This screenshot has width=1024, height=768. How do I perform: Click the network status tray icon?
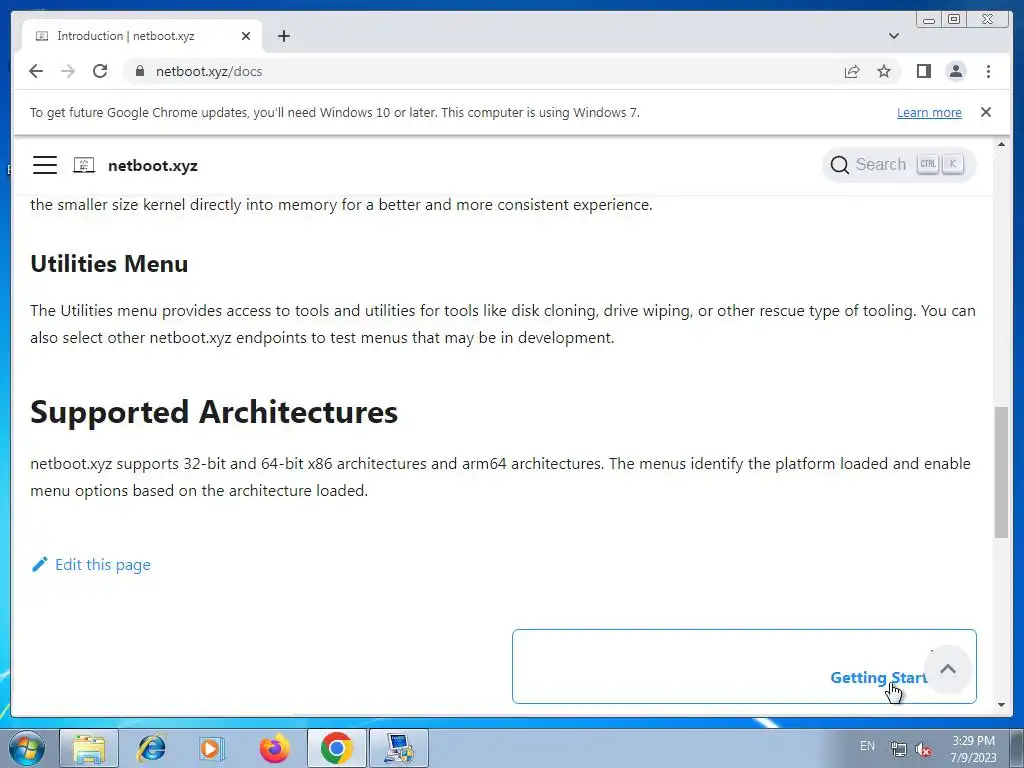pyautogui.click(x=899, y=749)
